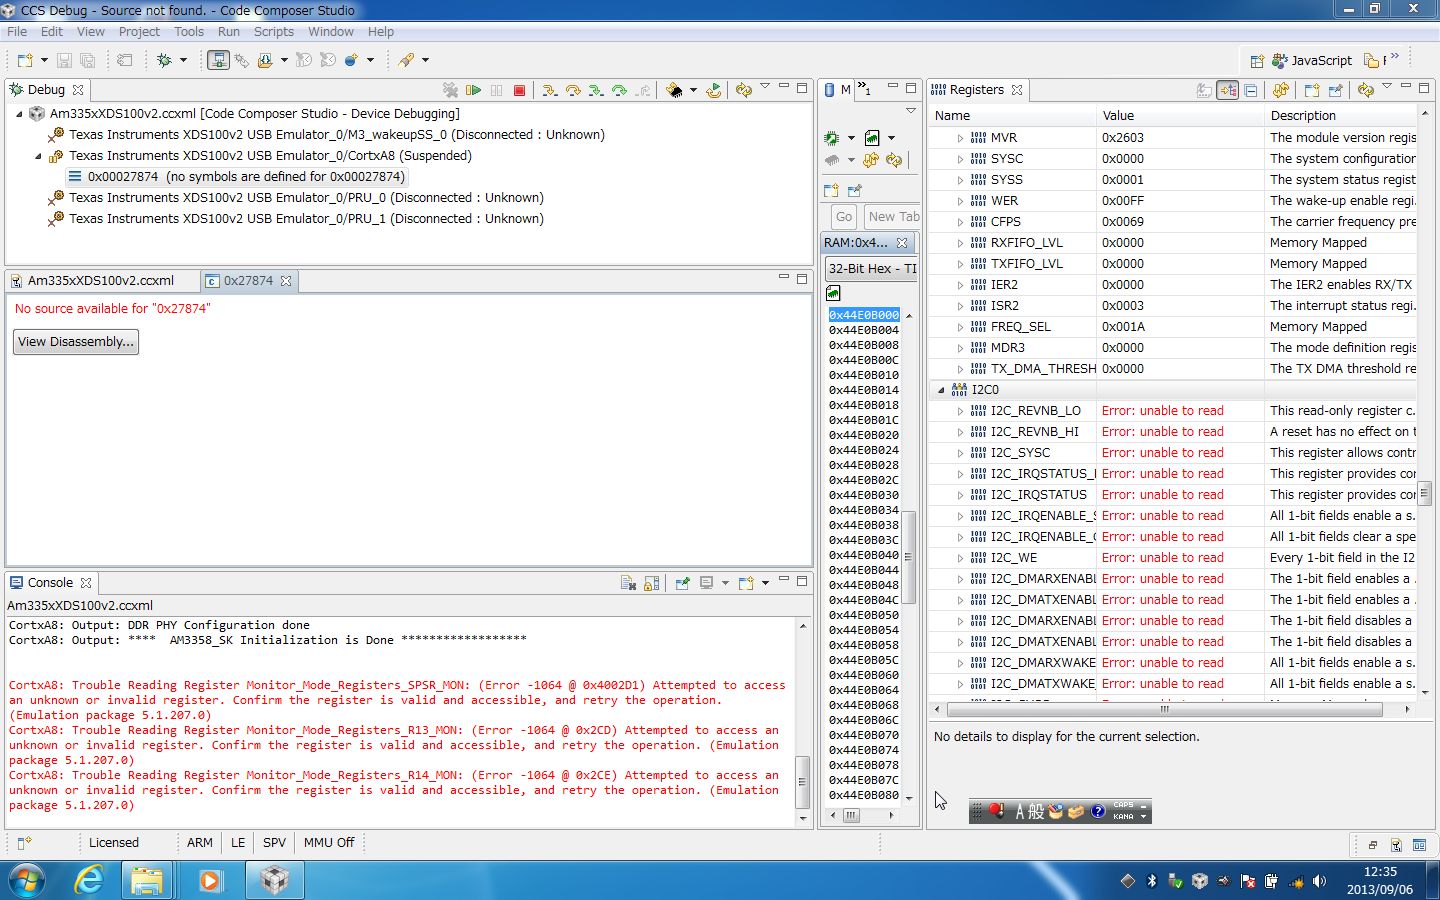This screenshot has width=1440, height=900.
Task: Click the Step Over icon in Debug toolbar
Action: click(573, 90)
